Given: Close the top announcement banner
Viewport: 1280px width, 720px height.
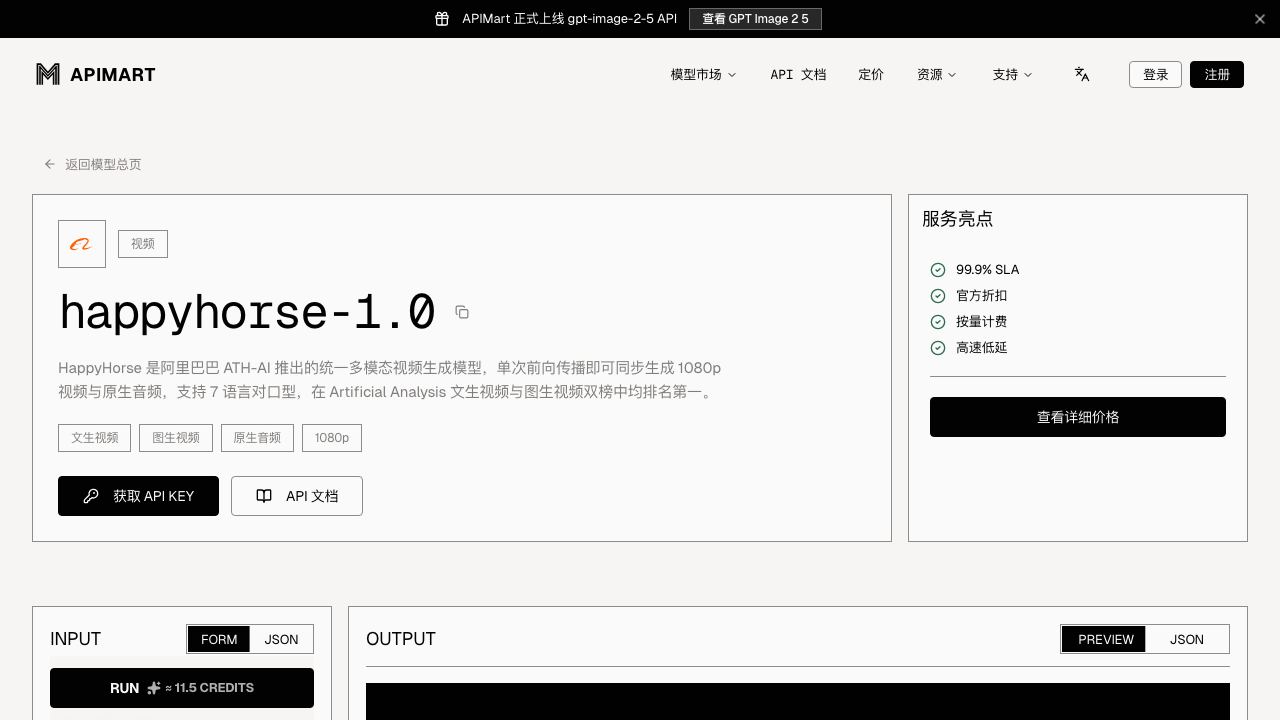Looking at the screenshot, I should [x=1260, y=19].
